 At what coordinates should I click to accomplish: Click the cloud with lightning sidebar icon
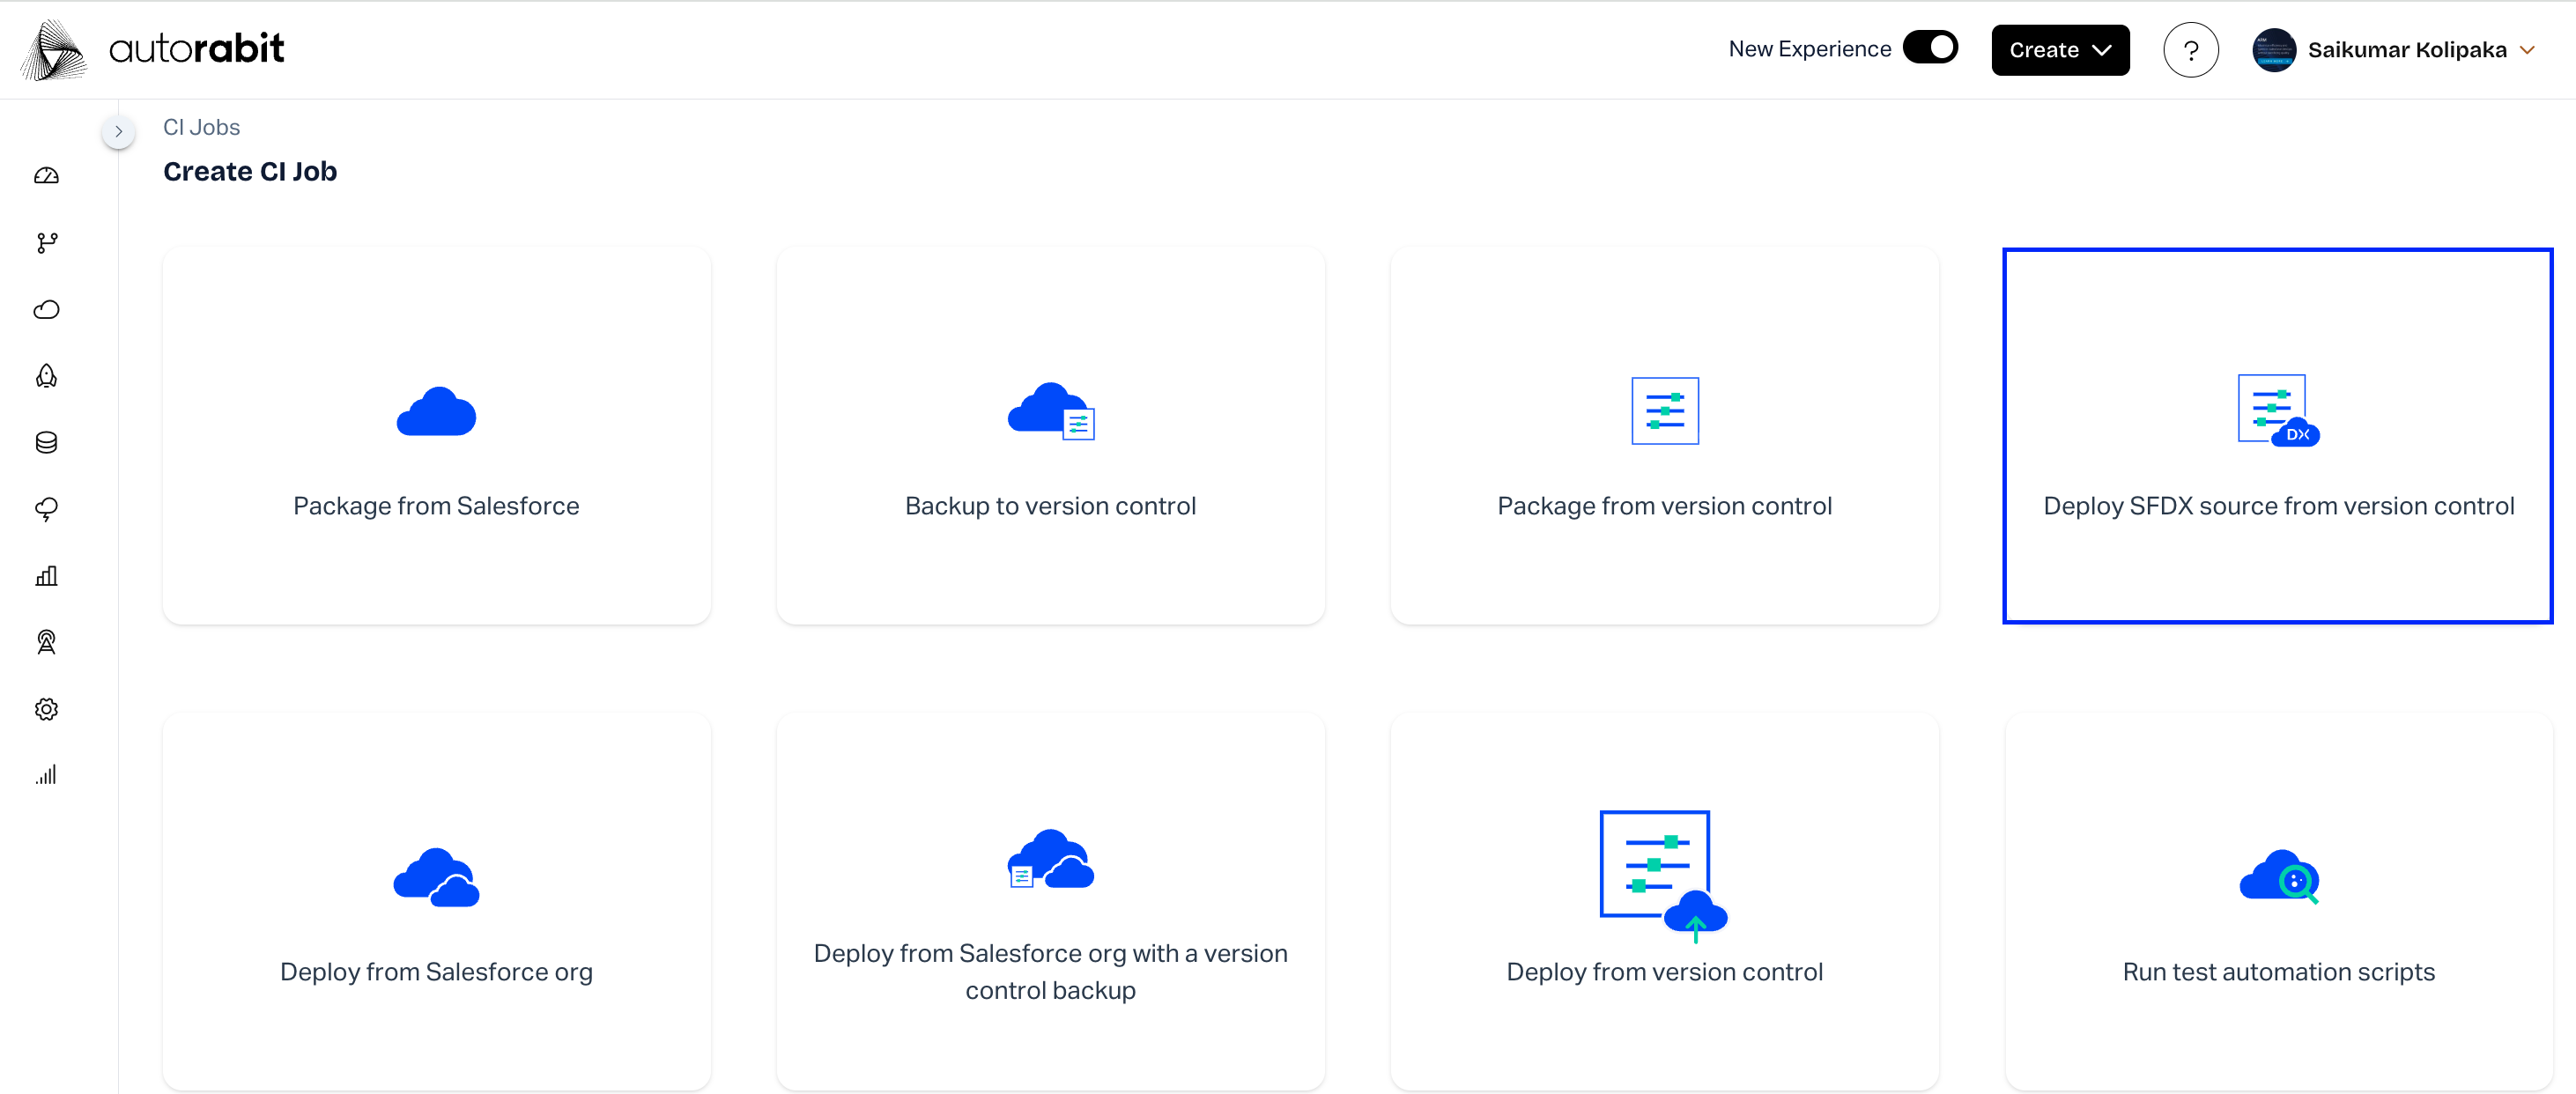point(46,509)
